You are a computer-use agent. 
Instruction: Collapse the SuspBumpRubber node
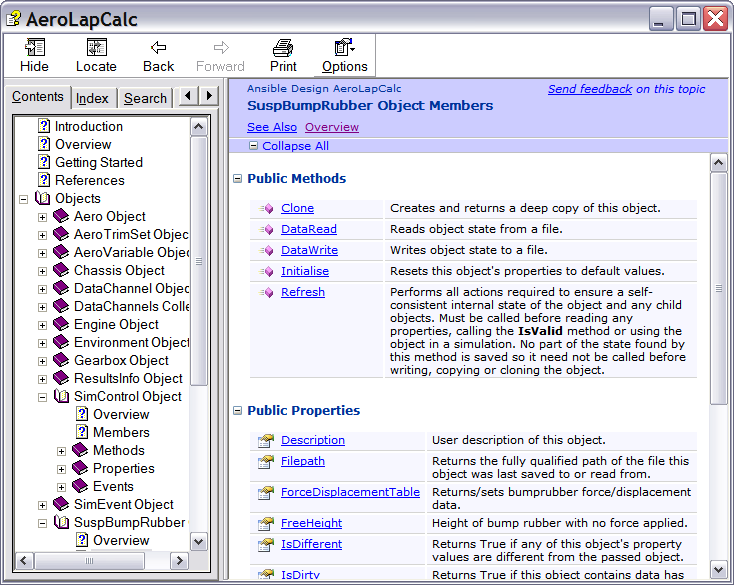click(43, 523)
